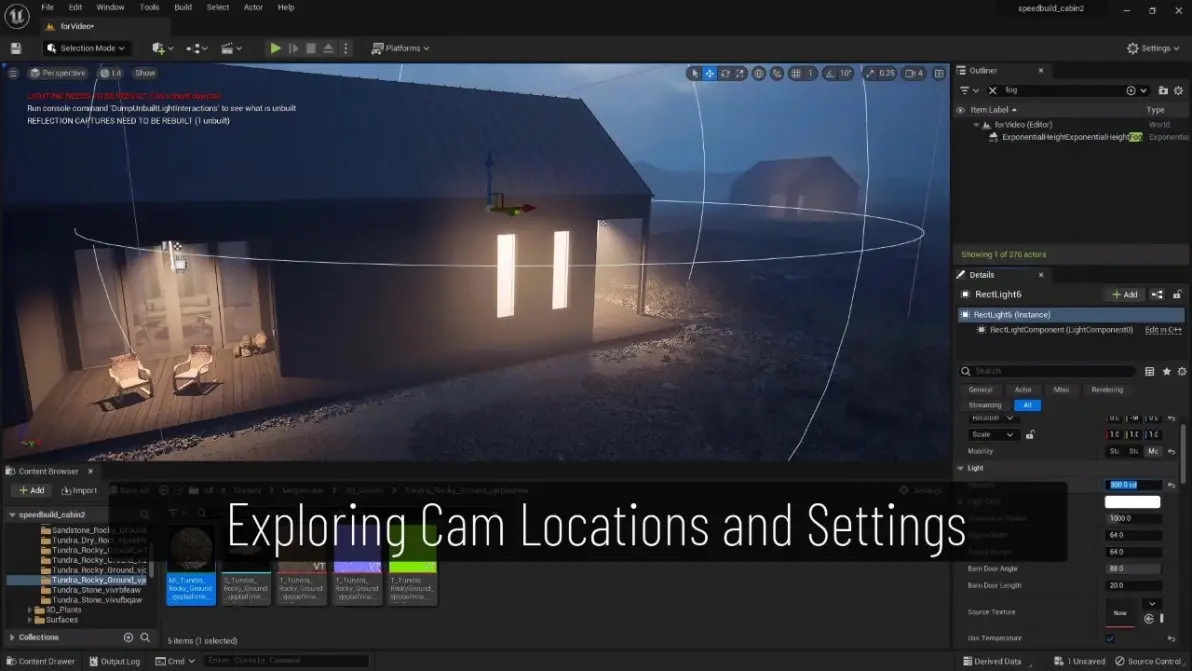Open the Content Drawer
This screenshot has height=671, width=1192.
(x=41, y=661)
